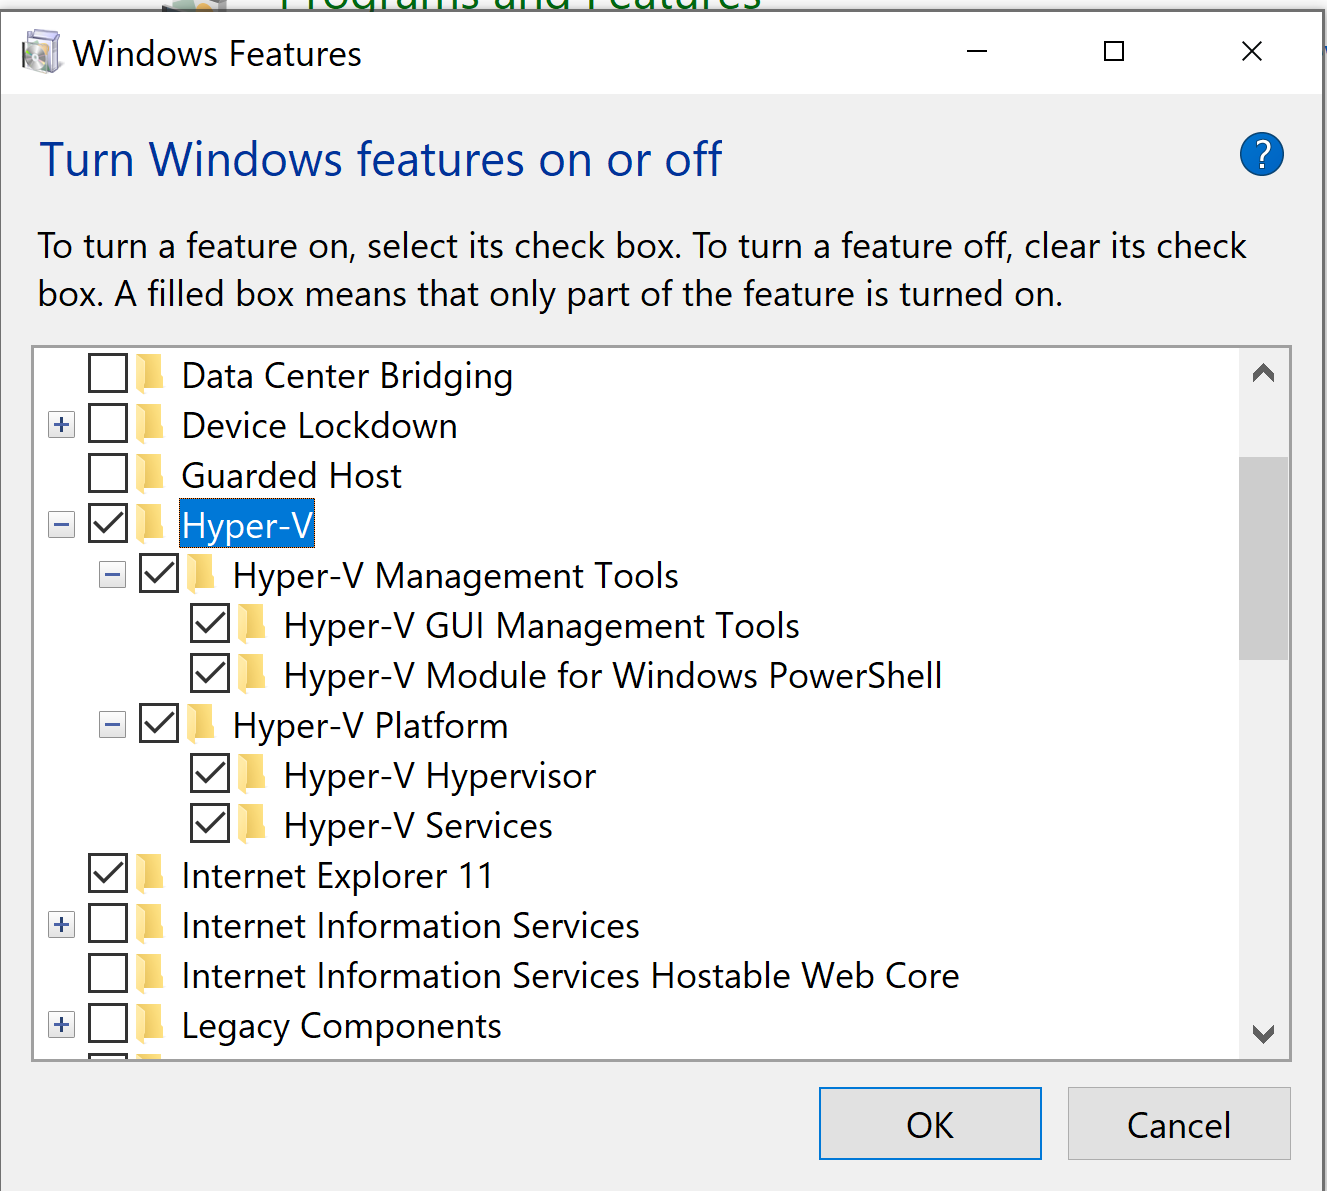Click the Windows Features title bar icon
This screenshot has width=1327, height=1191.
41,52
